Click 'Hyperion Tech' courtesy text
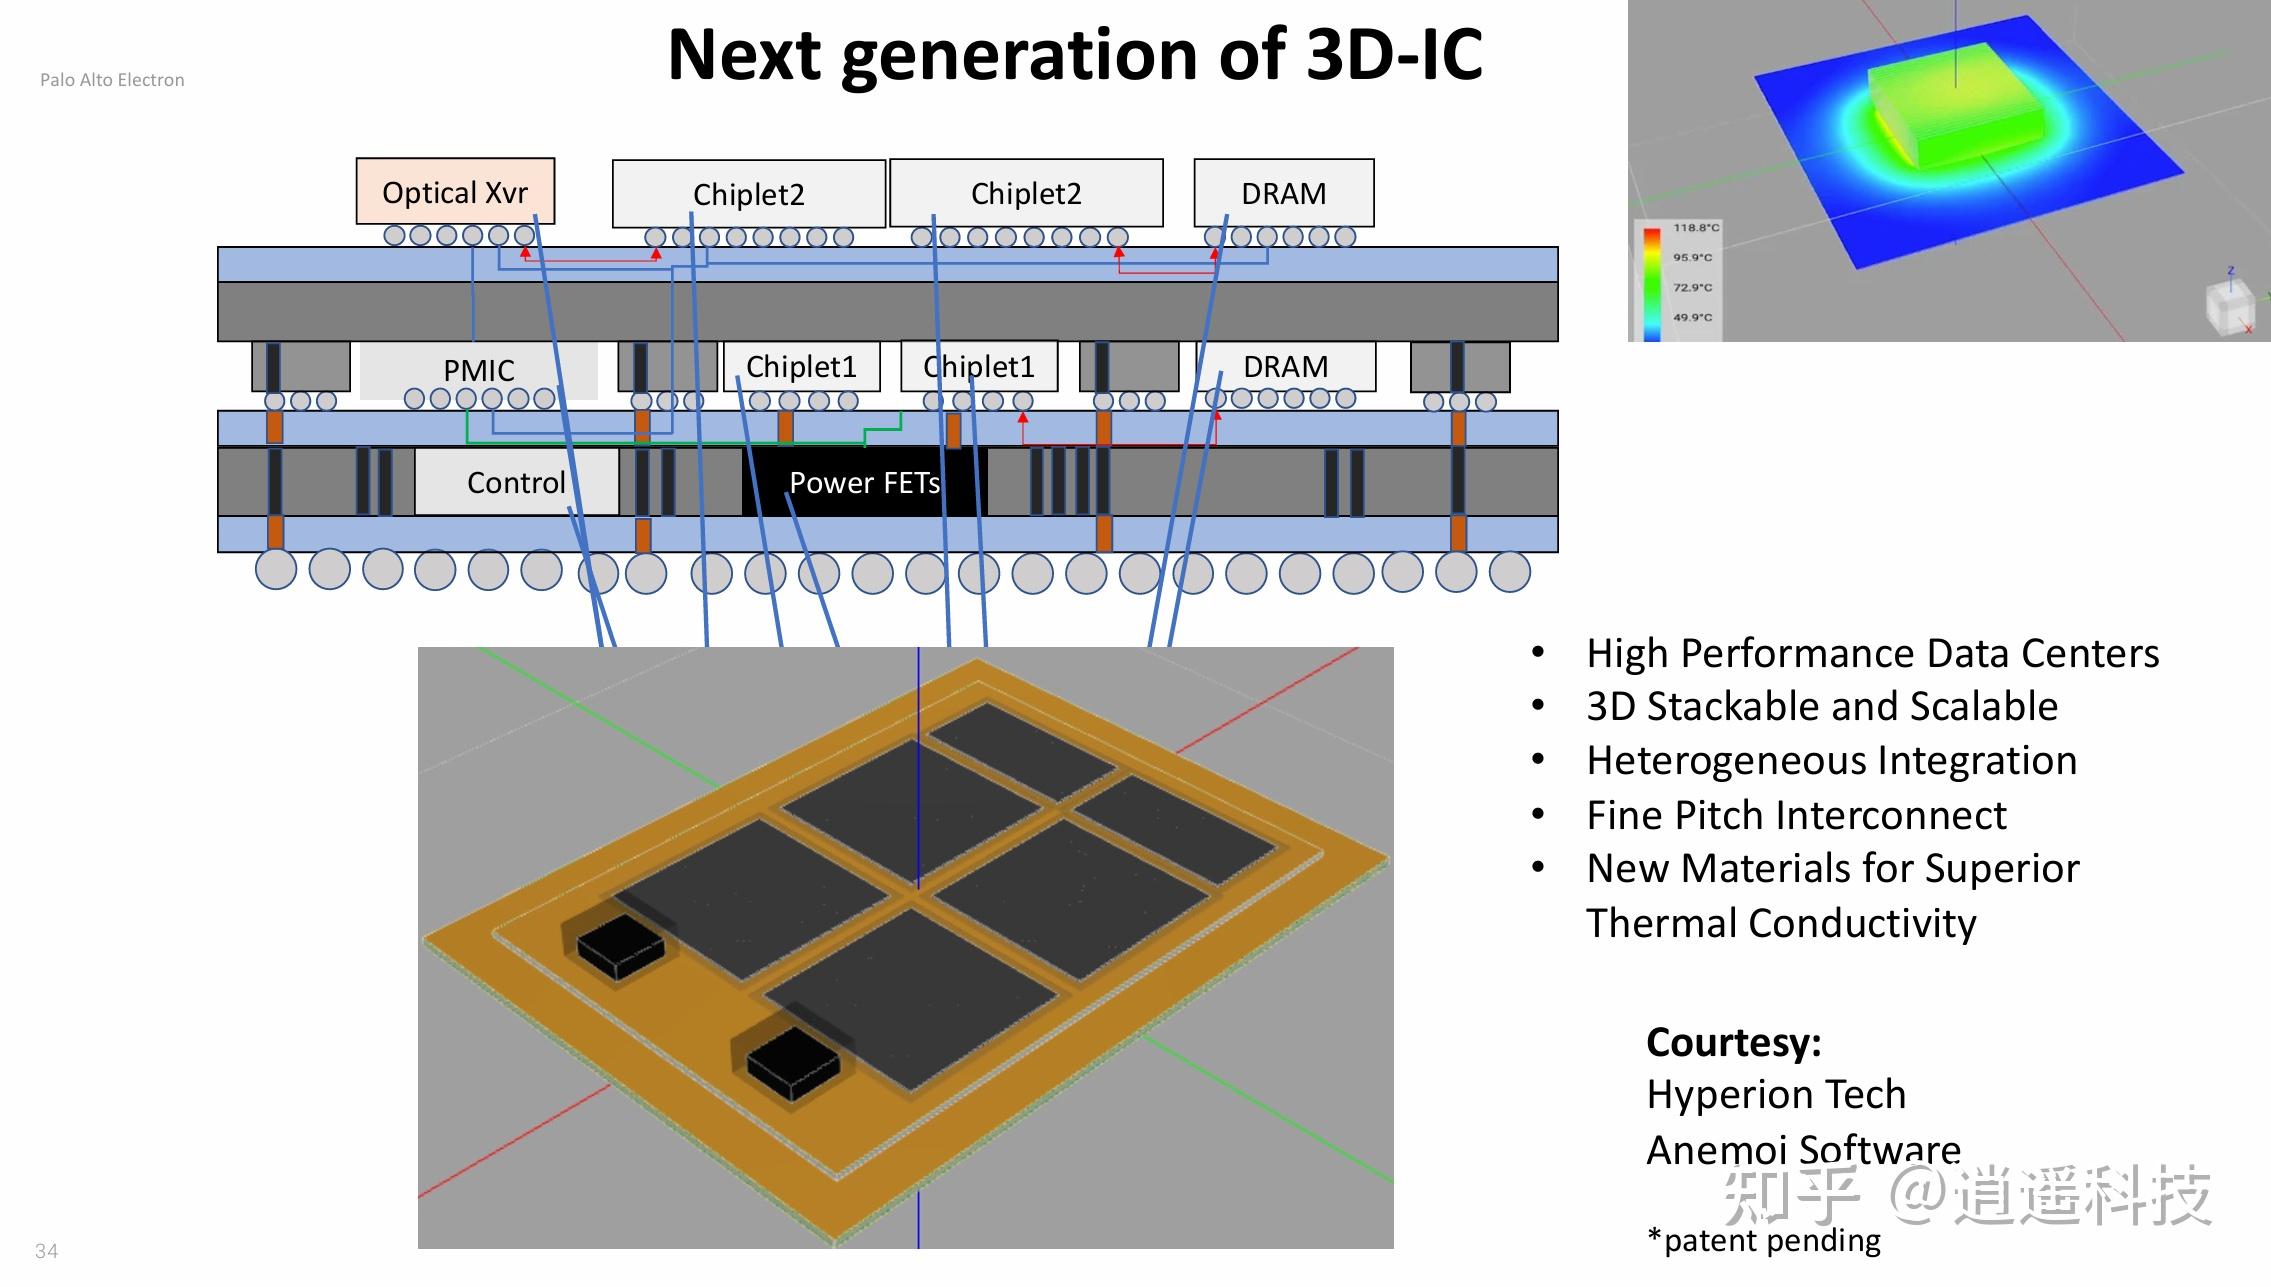The image size is (2271, 1287). [x=1776, y=1094]
